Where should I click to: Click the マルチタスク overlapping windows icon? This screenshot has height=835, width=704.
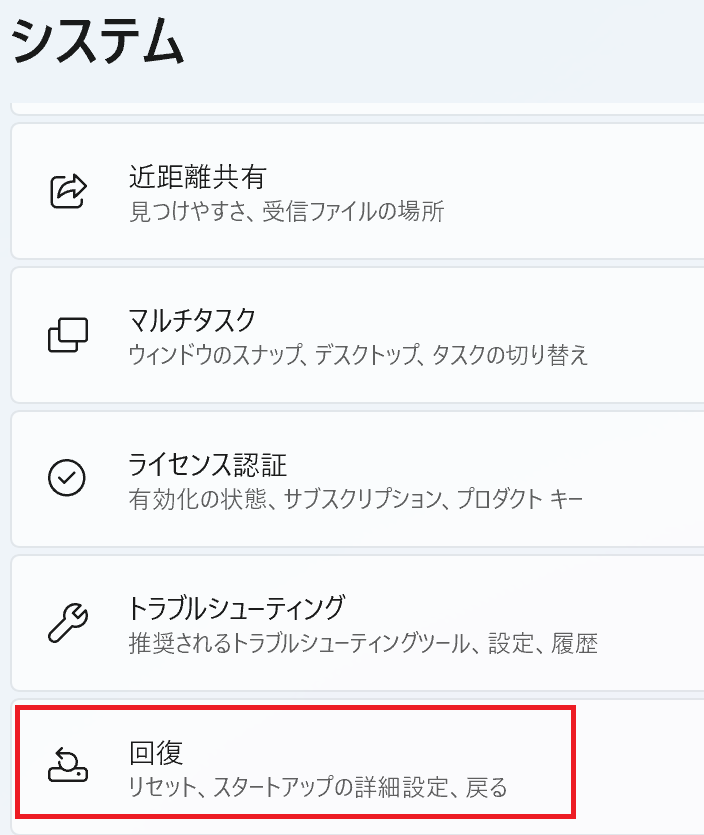pyautogui.click(x=68, y=334)
